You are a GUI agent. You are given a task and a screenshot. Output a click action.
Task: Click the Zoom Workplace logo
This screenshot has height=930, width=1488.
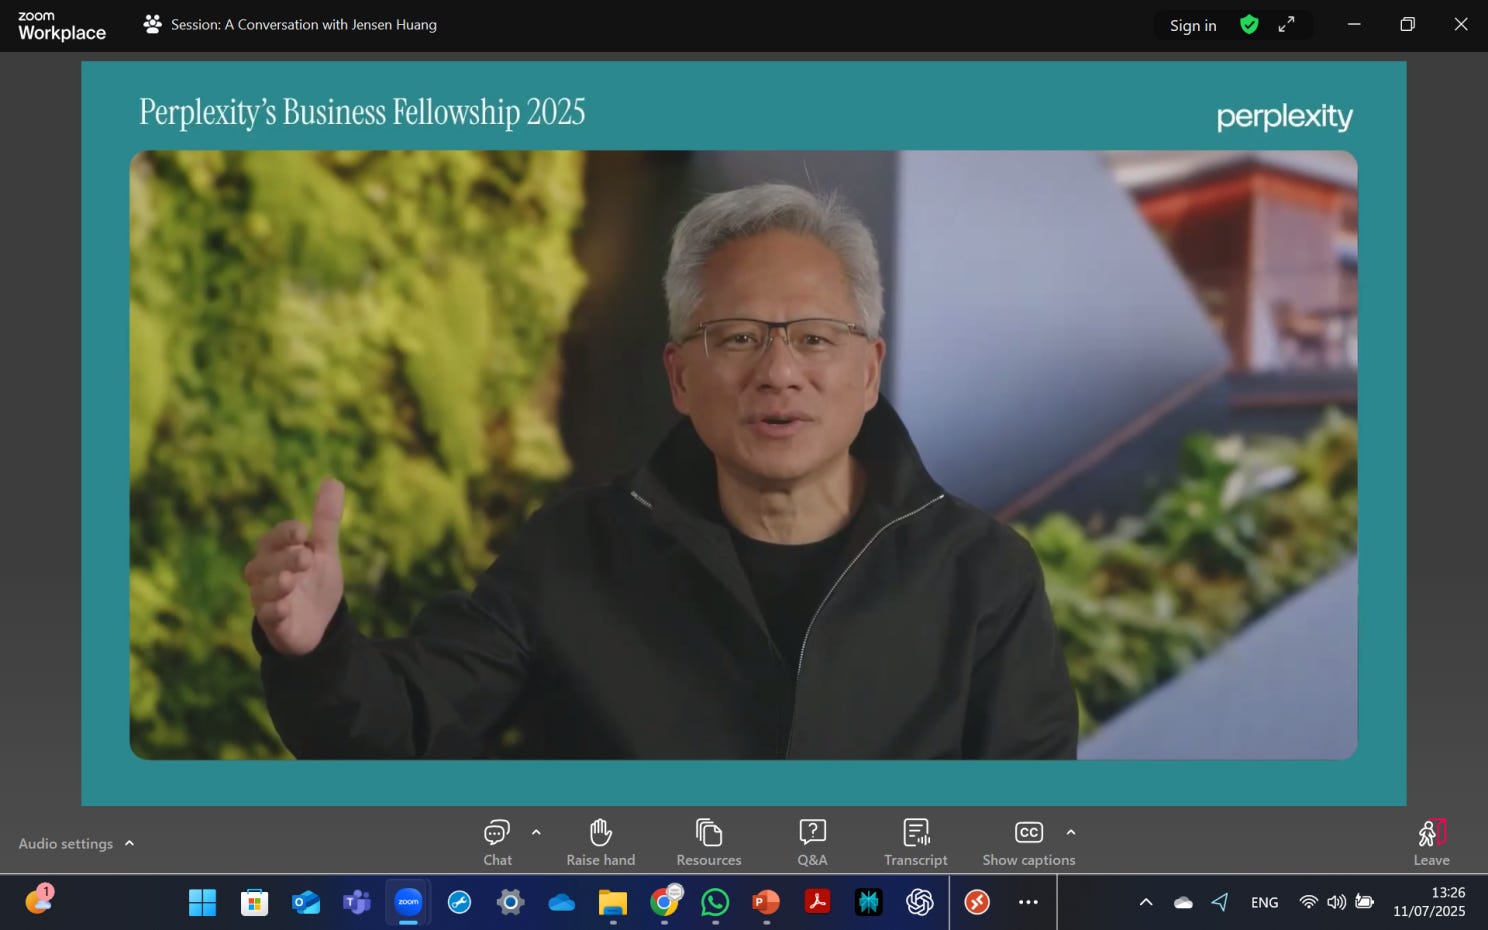click(62, 25)
